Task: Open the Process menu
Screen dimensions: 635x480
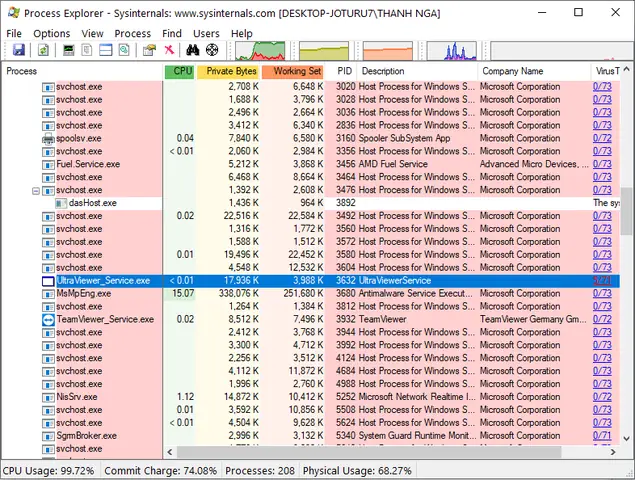Action: click(132, 33)
